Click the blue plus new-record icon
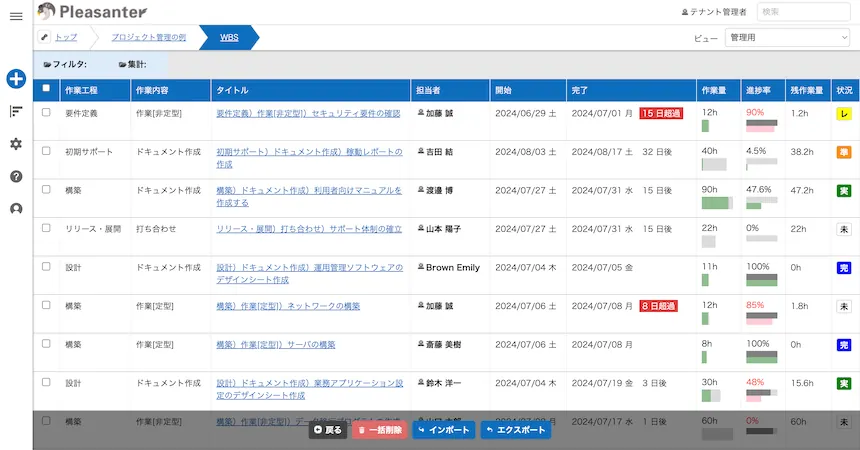The image size is (860, 450). click(x=16, y=78)
